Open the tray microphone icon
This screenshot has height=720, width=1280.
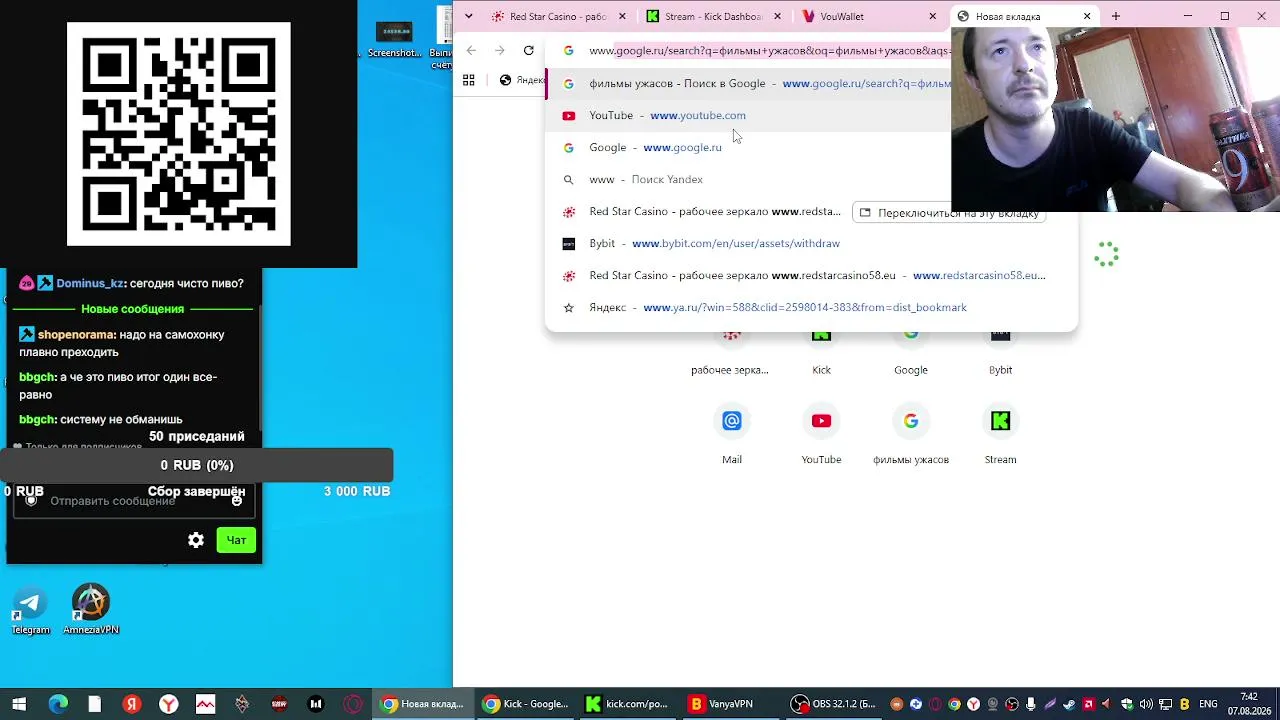click(x=1030, y=704)
